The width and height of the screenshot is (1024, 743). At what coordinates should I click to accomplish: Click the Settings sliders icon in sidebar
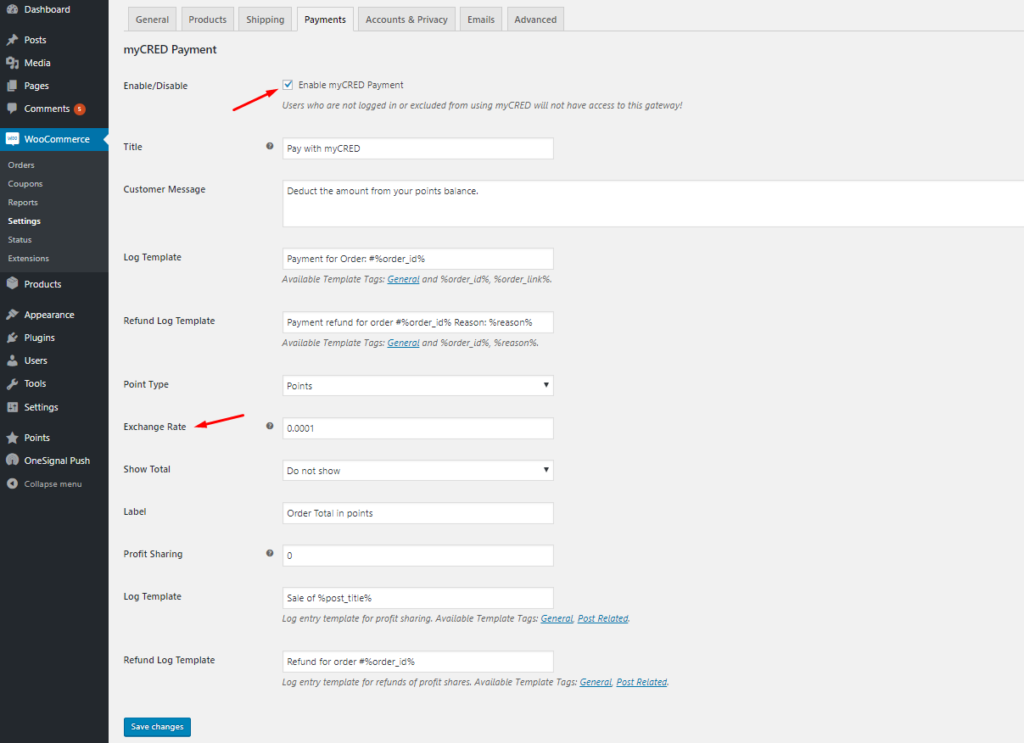point(12,407)
